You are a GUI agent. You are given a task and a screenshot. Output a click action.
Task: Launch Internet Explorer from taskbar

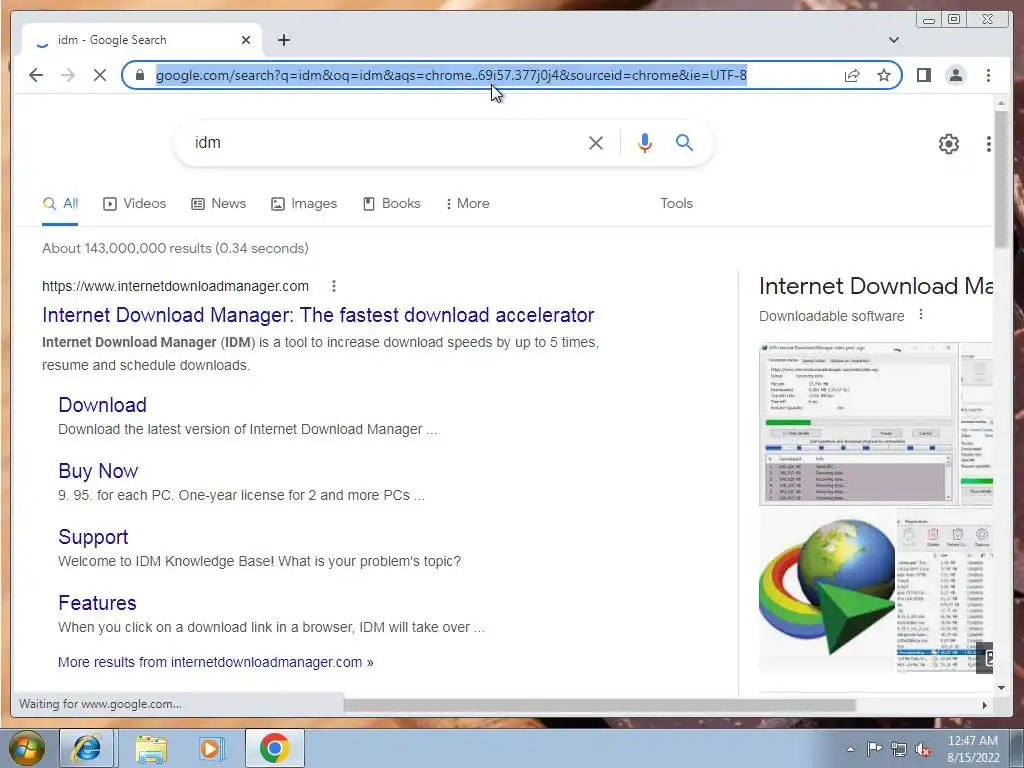click(x=87, y=748)
